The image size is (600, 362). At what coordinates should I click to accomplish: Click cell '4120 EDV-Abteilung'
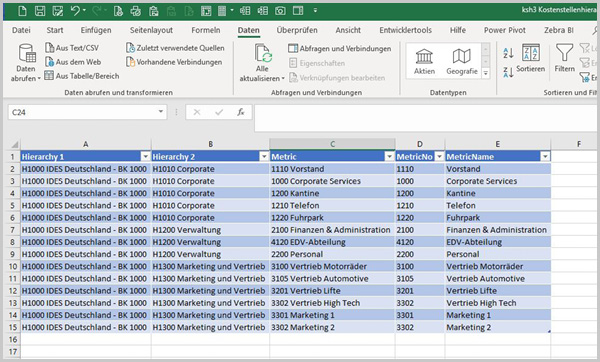pos(332,242)
